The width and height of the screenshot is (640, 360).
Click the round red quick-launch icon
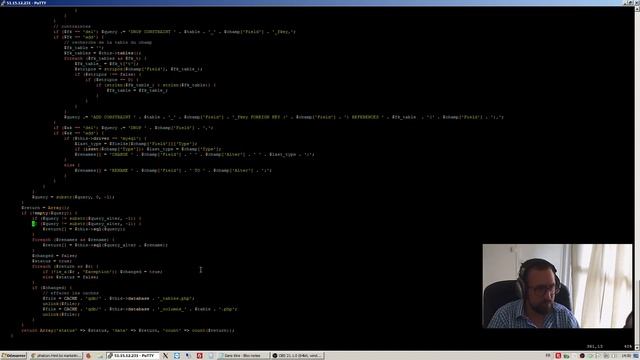pyautogui.click(x=88, y=356)
